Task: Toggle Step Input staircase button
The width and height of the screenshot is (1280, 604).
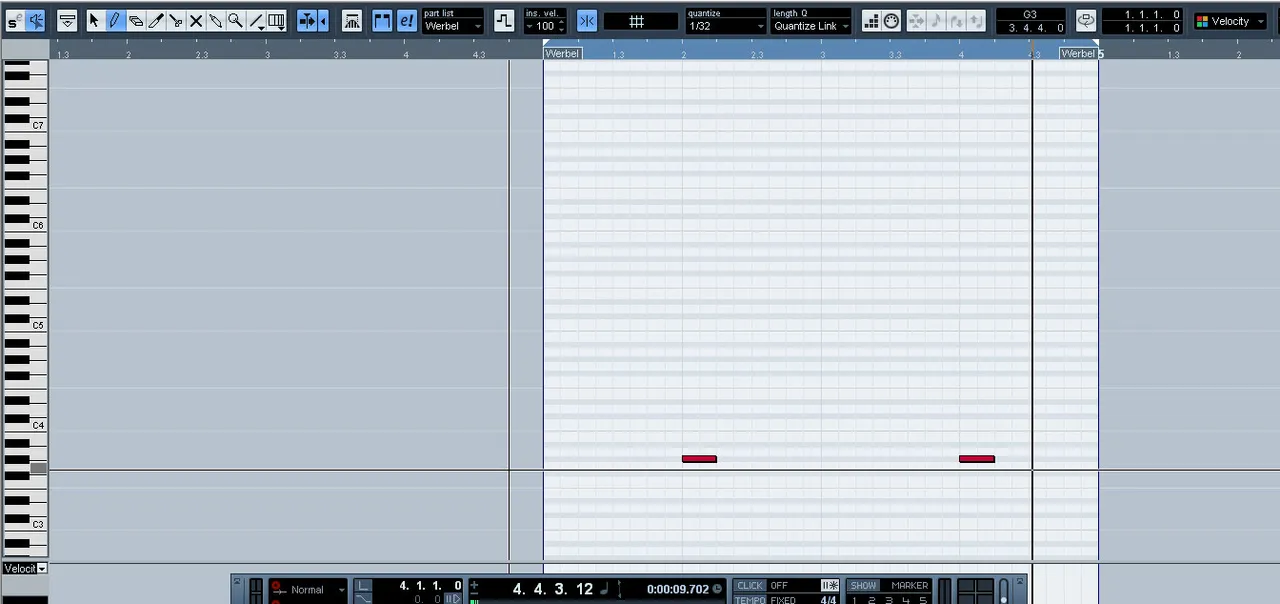Action: pos(871,21)
